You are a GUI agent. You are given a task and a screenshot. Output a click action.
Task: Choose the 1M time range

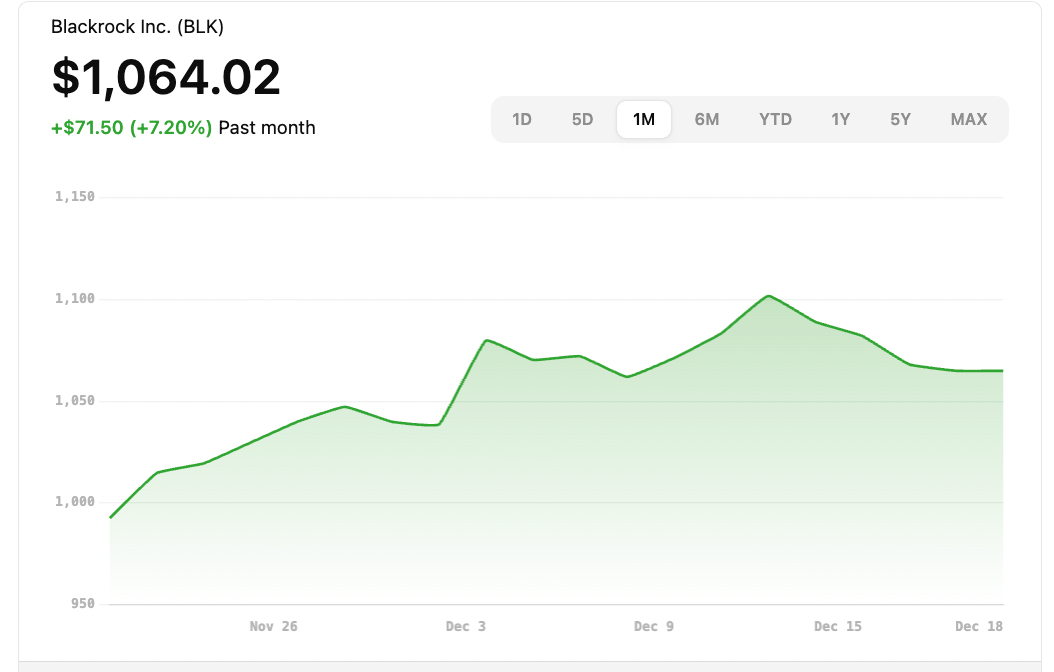[x=643, y=120]
